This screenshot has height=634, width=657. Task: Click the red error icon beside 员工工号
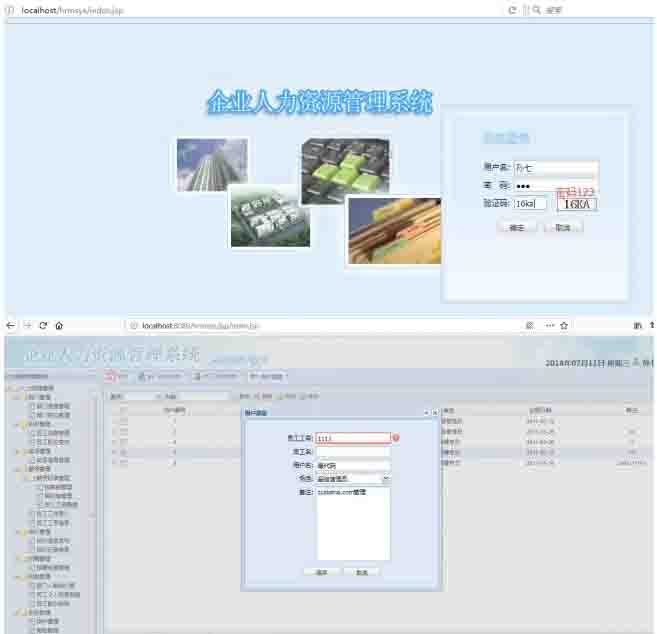(396, 438)
